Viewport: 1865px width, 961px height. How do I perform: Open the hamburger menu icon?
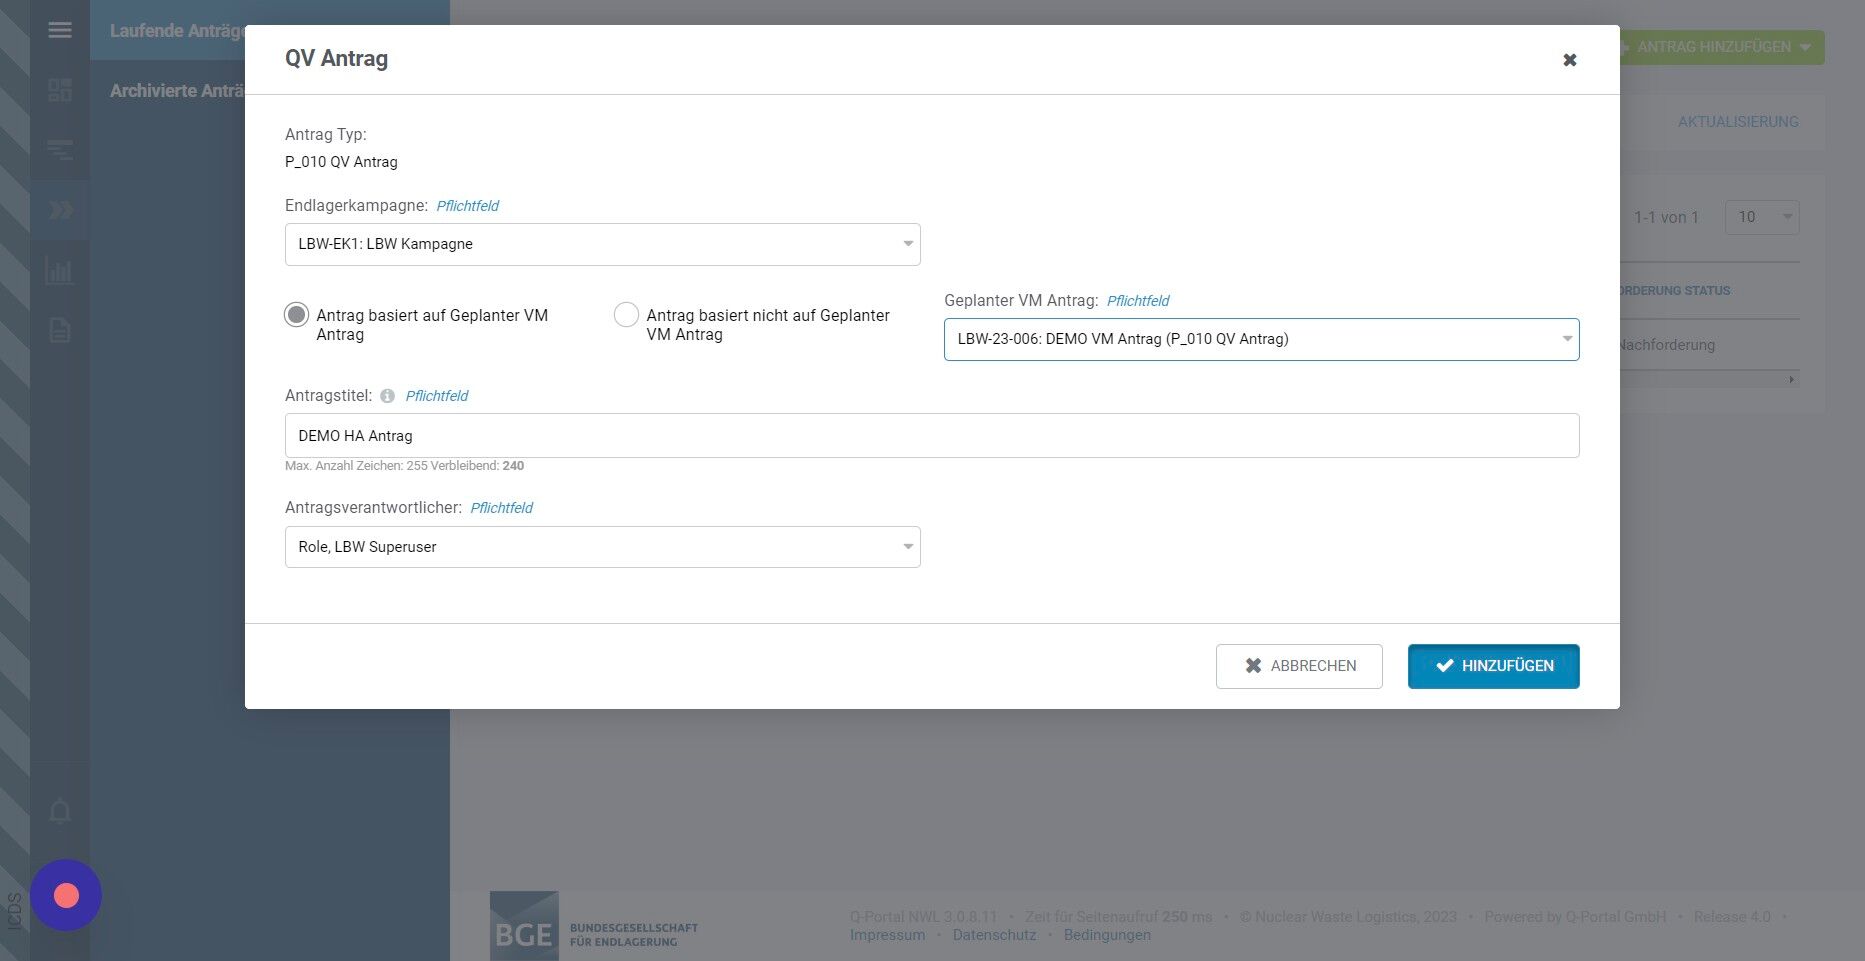click(x=60, y=30)
